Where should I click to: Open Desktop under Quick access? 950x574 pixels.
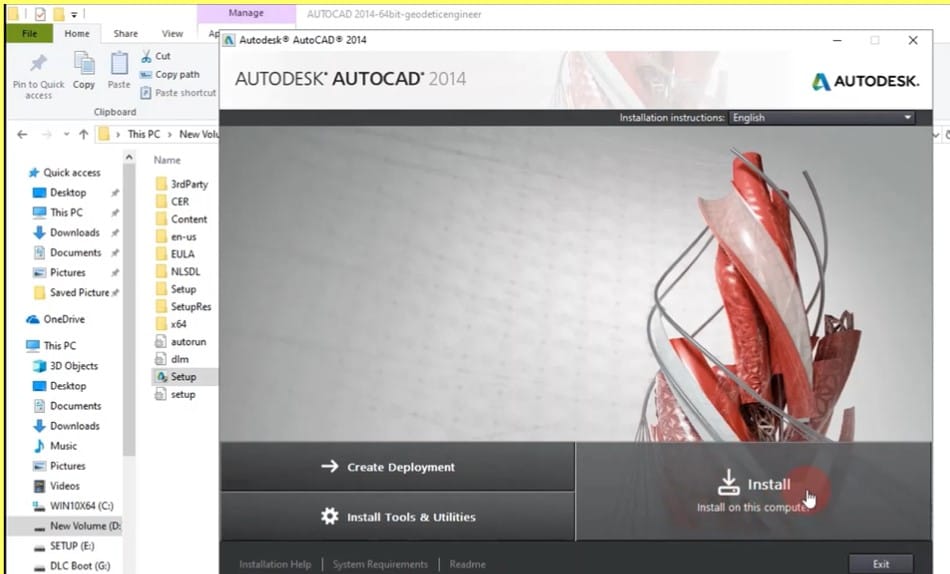pyautogui.click(x=68, y=193)
